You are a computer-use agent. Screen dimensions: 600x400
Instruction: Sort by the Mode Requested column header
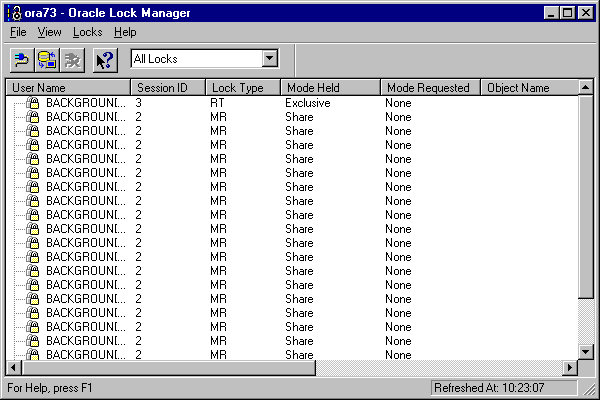pos(430,88)
